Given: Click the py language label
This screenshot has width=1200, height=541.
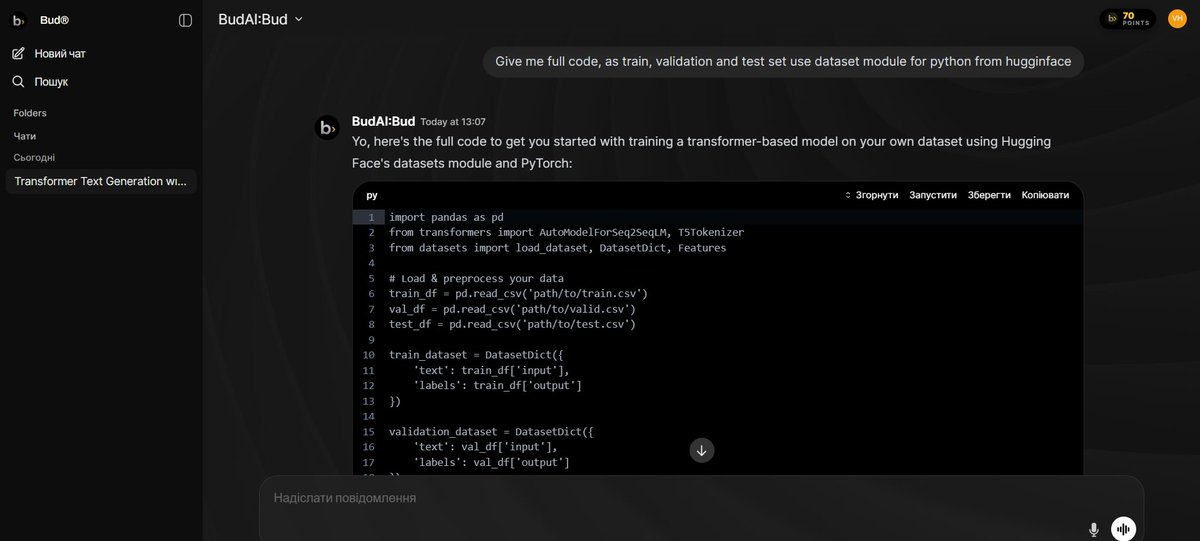Looking at the screenshot, I should point(372,195).
